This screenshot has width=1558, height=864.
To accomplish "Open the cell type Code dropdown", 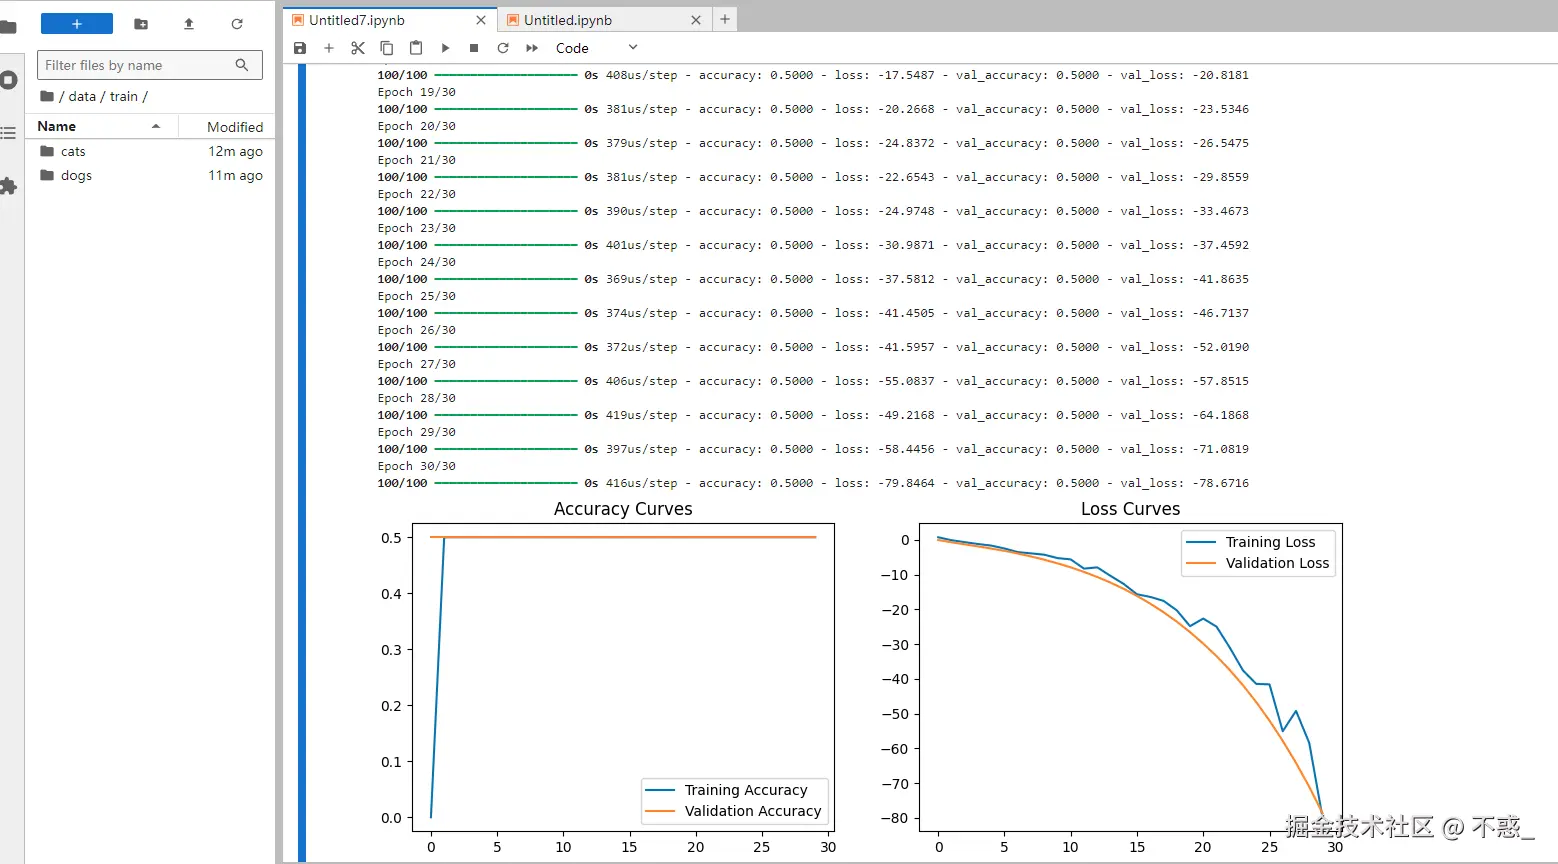I will [x=596, y=48].
